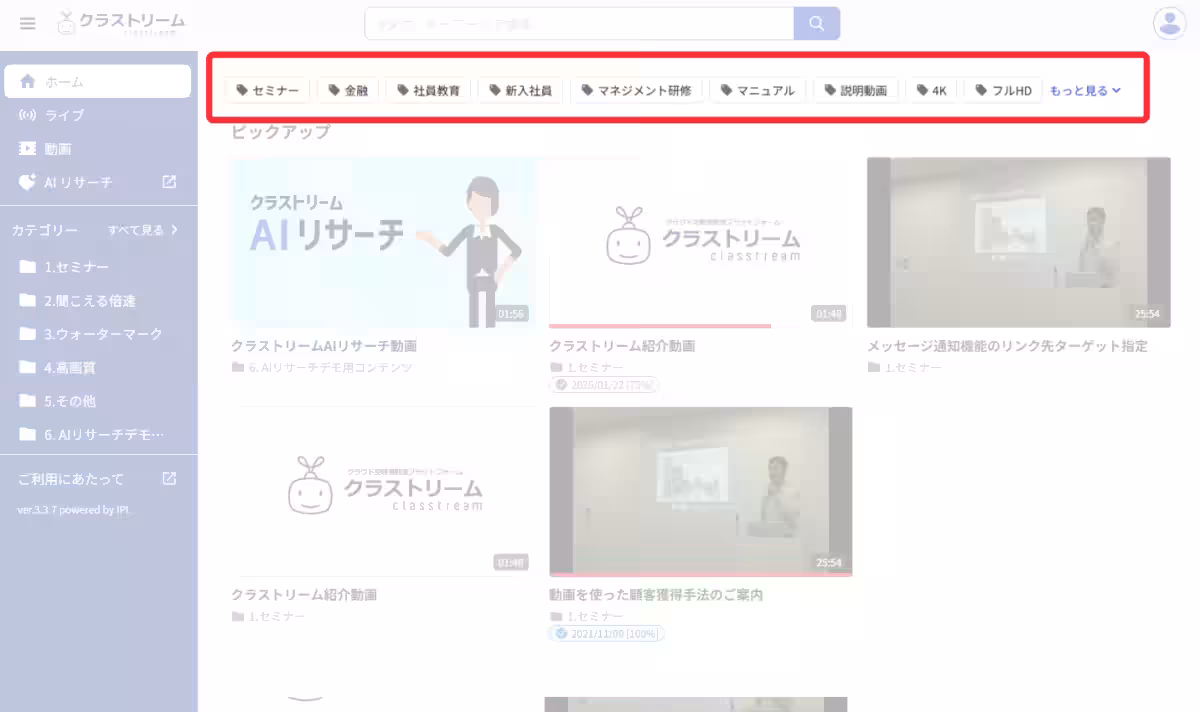Click inside the search input field

[x=579, y=23]
